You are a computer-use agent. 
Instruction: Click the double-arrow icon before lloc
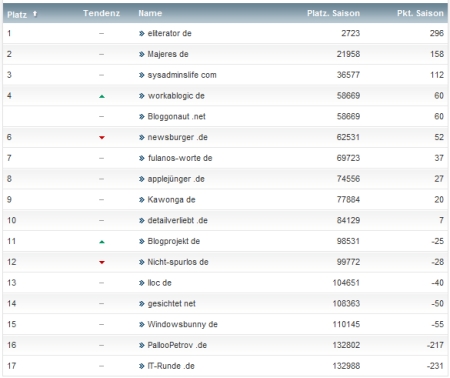pos(142,283)
